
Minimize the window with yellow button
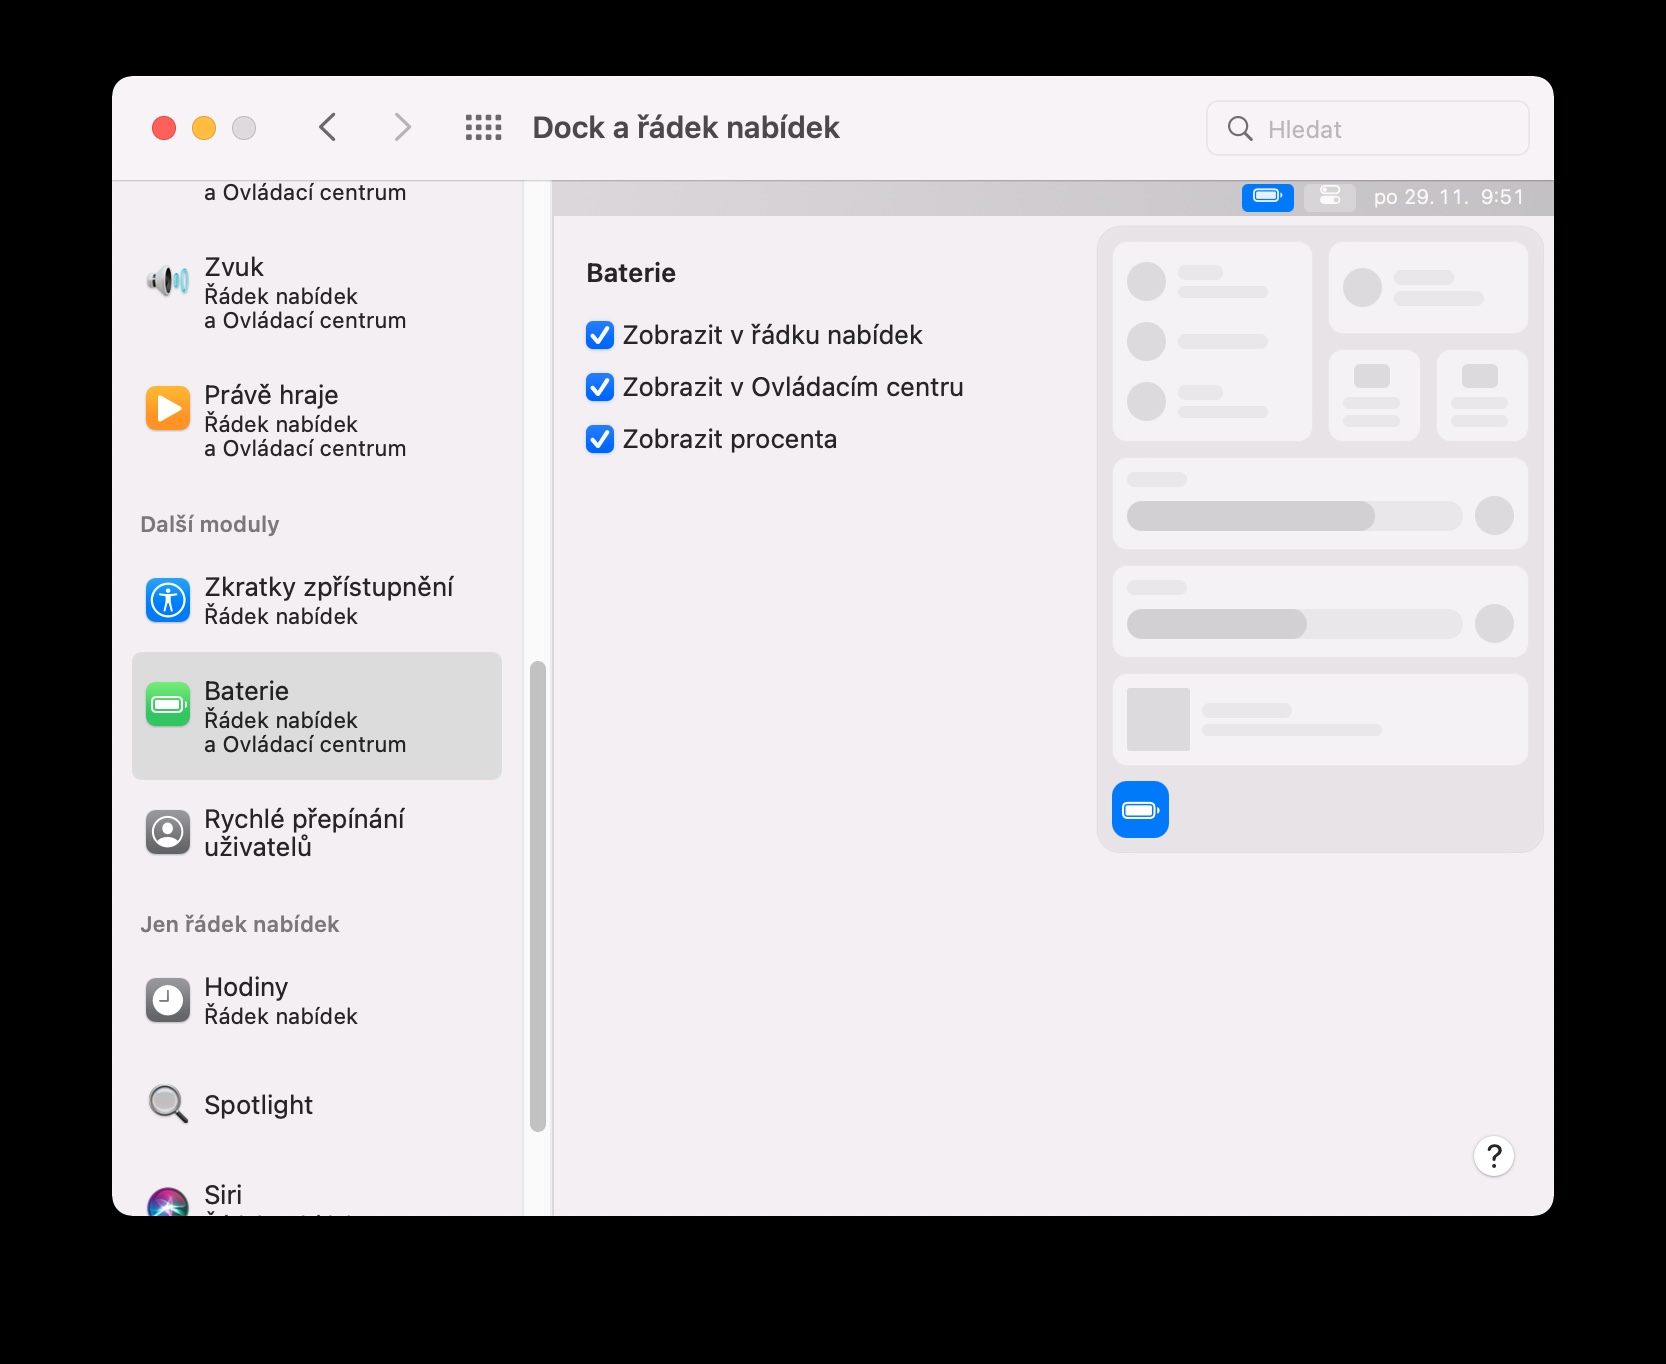[x=204, y=128]
